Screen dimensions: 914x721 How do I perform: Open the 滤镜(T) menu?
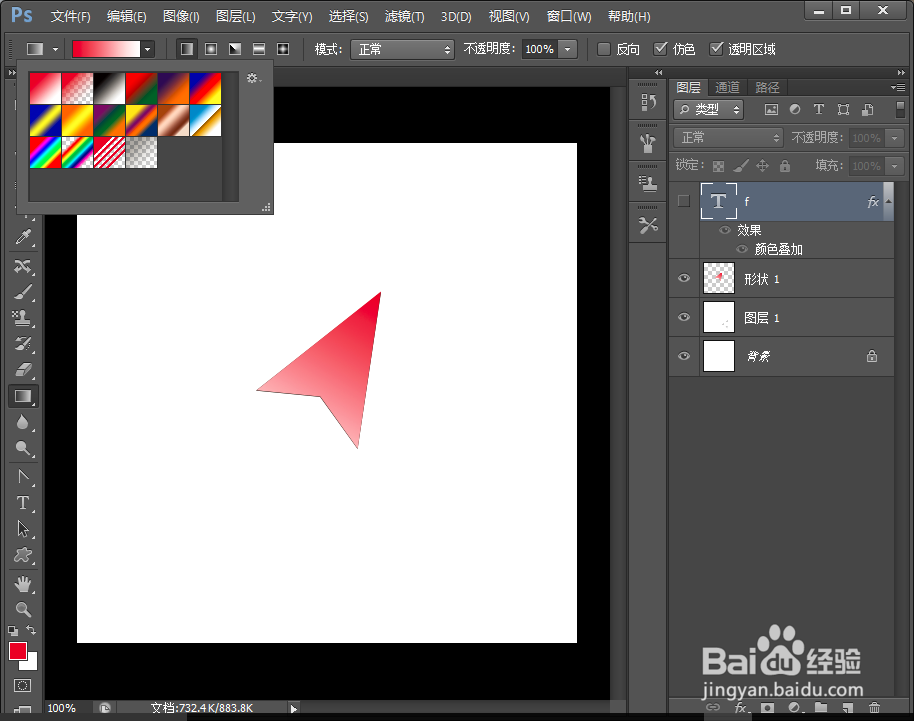pyautogui.click(x=405, y=16)
